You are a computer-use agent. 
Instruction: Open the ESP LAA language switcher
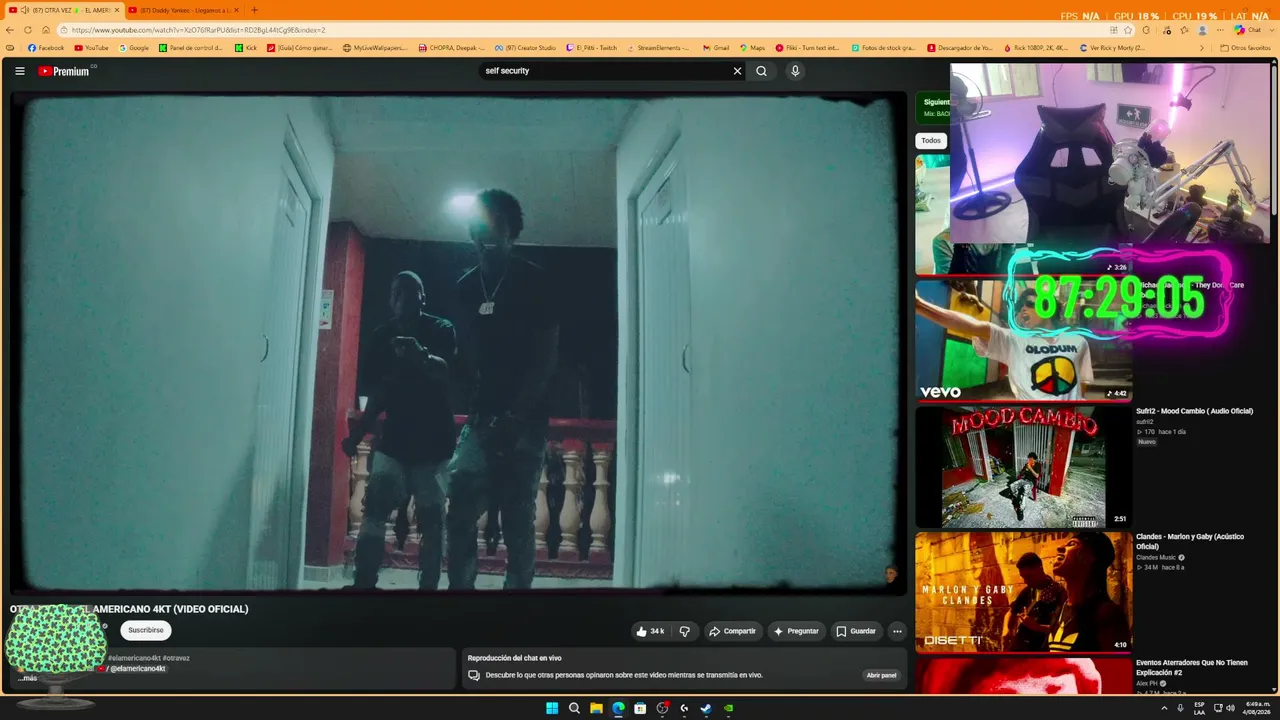coord(1199,708)
